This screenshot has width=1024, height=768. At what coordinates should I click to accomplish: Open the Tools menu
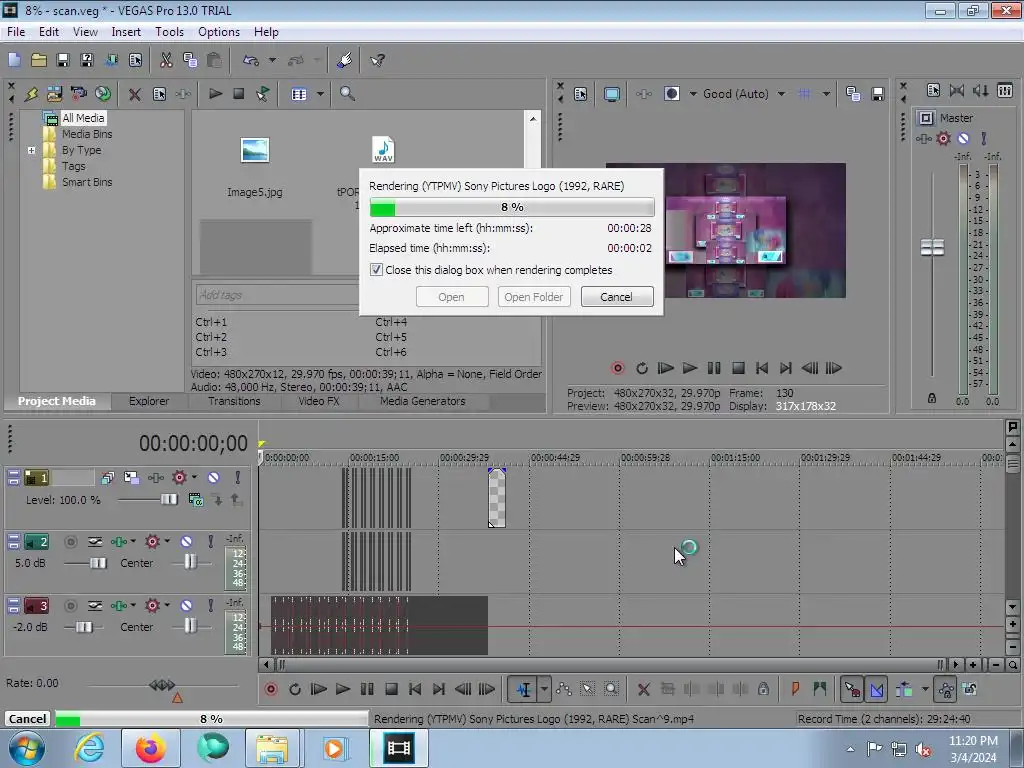169,31
